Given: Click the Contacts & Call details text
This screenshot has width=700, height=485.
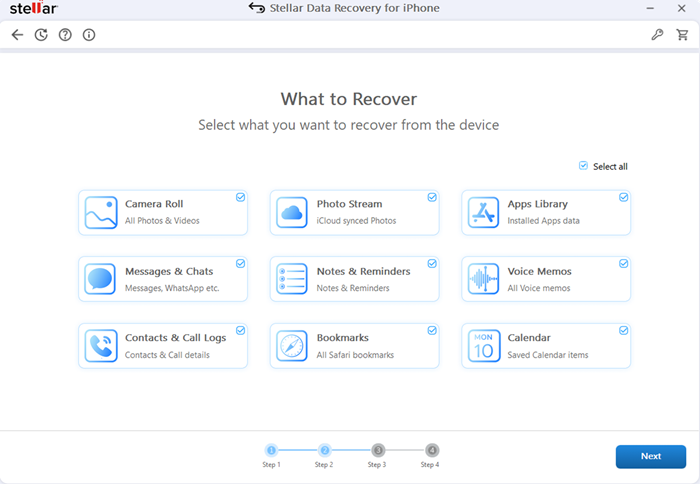Looking at the screenshot, I should [x=167, y=355].
